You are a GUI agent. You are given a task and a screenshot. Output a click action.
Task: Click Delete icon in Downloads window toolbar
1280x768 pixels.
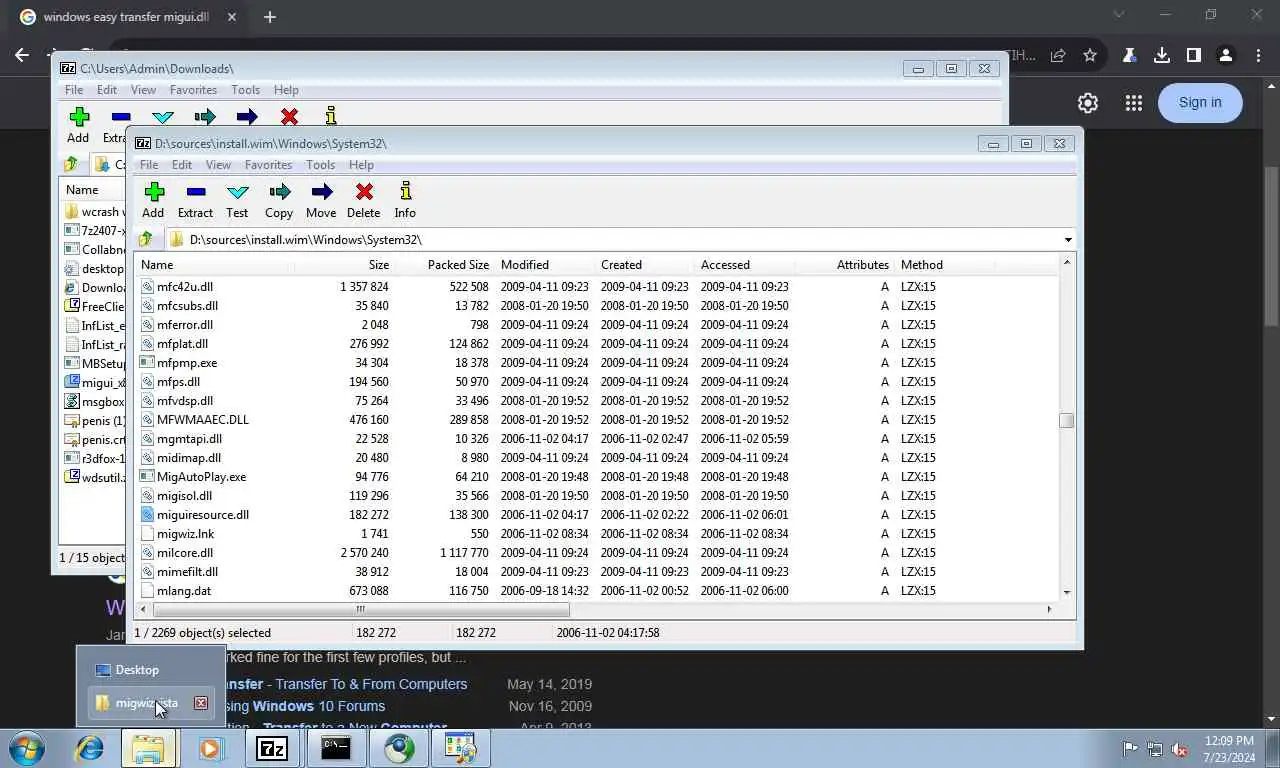[289, 116]
